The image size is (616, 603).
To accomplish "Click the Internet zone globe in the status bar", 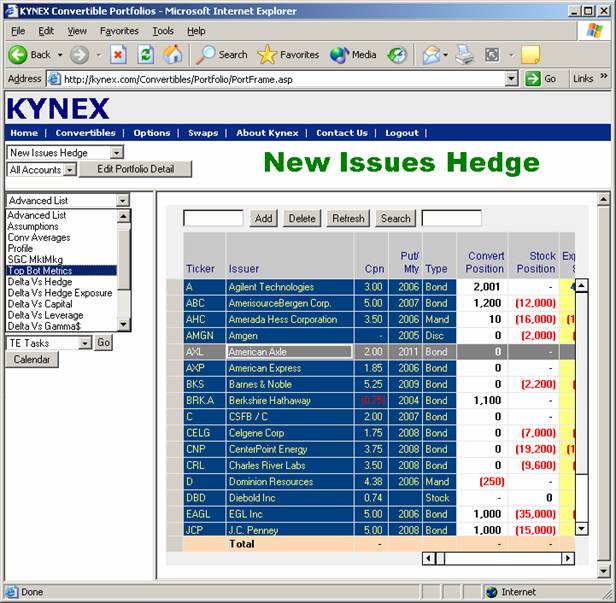I will pos(491,592).
